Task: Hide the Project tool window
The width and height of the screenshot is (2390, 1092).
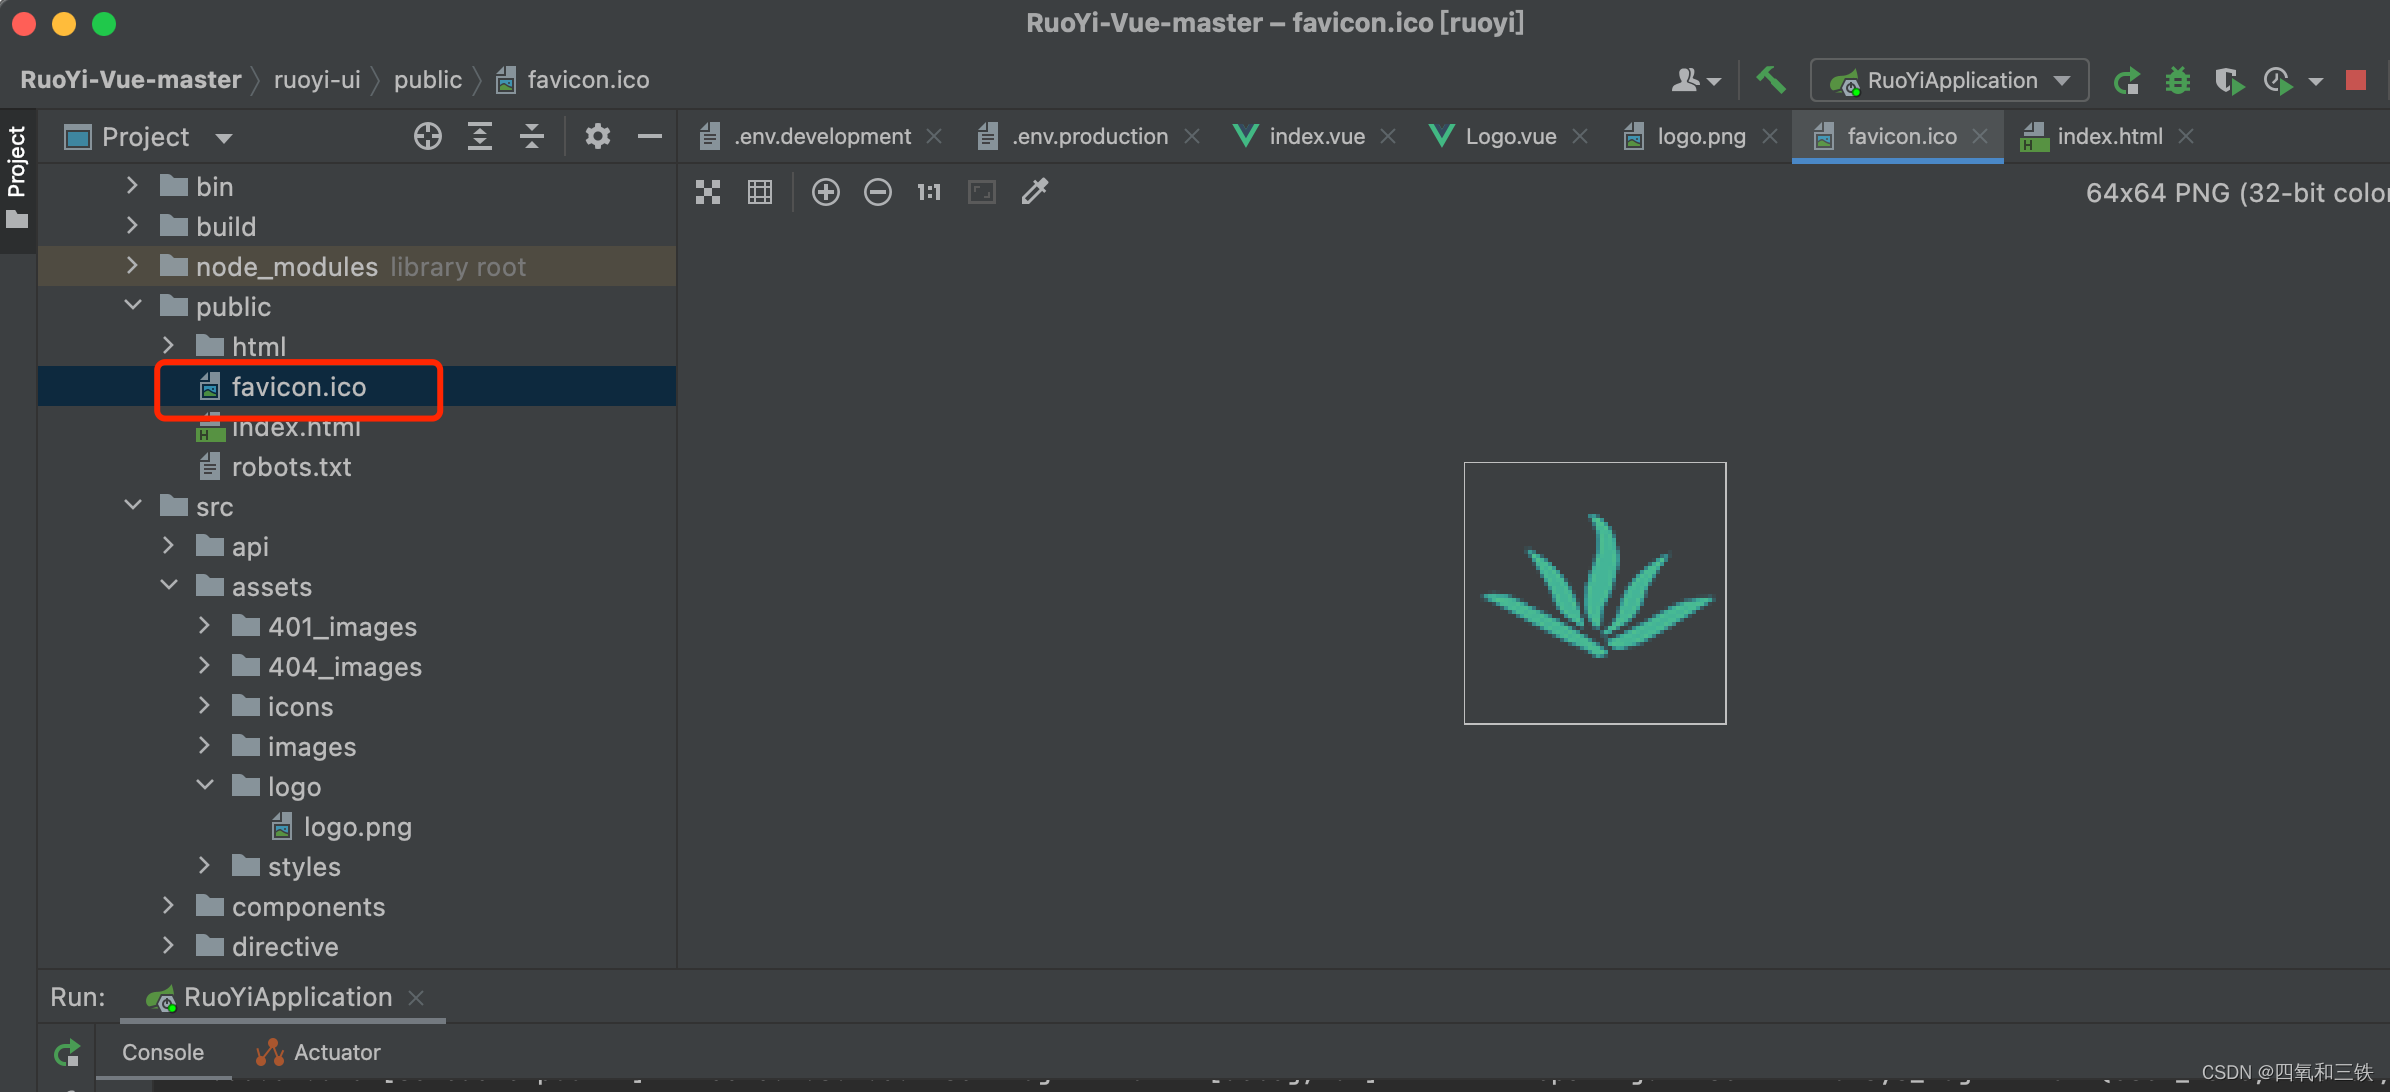Action: (650, 136)
